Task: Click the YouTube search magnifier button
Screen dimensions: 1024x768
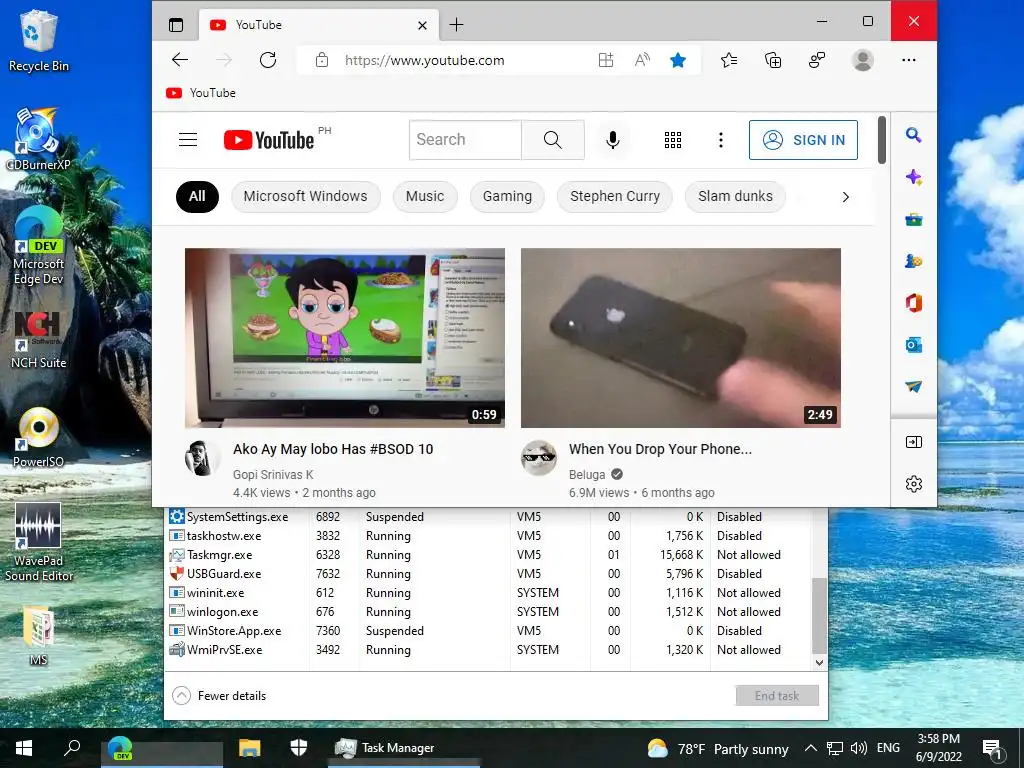Action: 552,140
